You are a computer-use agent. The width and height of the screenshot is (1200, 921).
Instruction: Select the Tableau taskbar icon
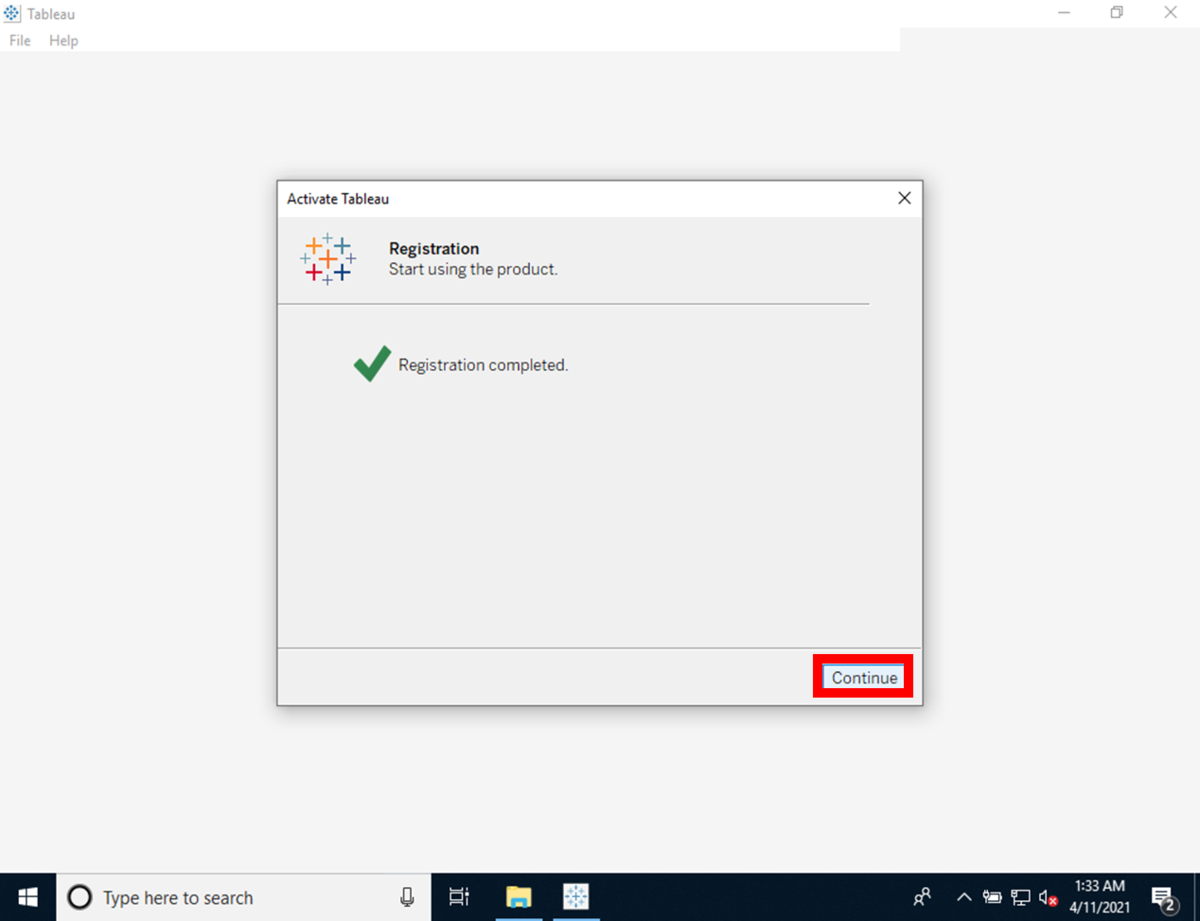576,897
